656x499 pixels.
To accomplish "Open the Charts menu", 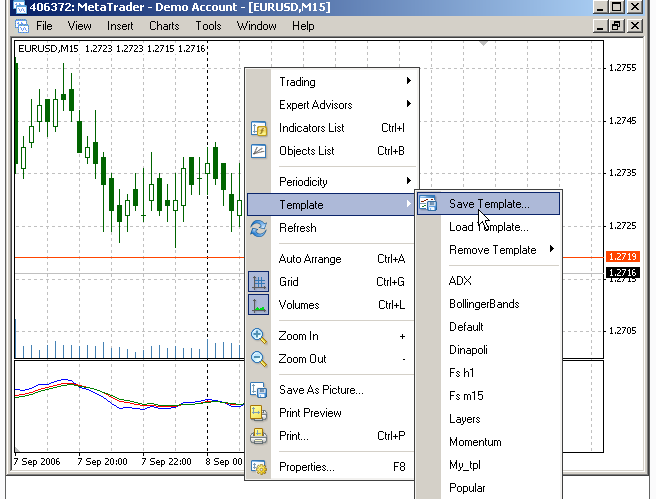I will [x=164, y=26].
